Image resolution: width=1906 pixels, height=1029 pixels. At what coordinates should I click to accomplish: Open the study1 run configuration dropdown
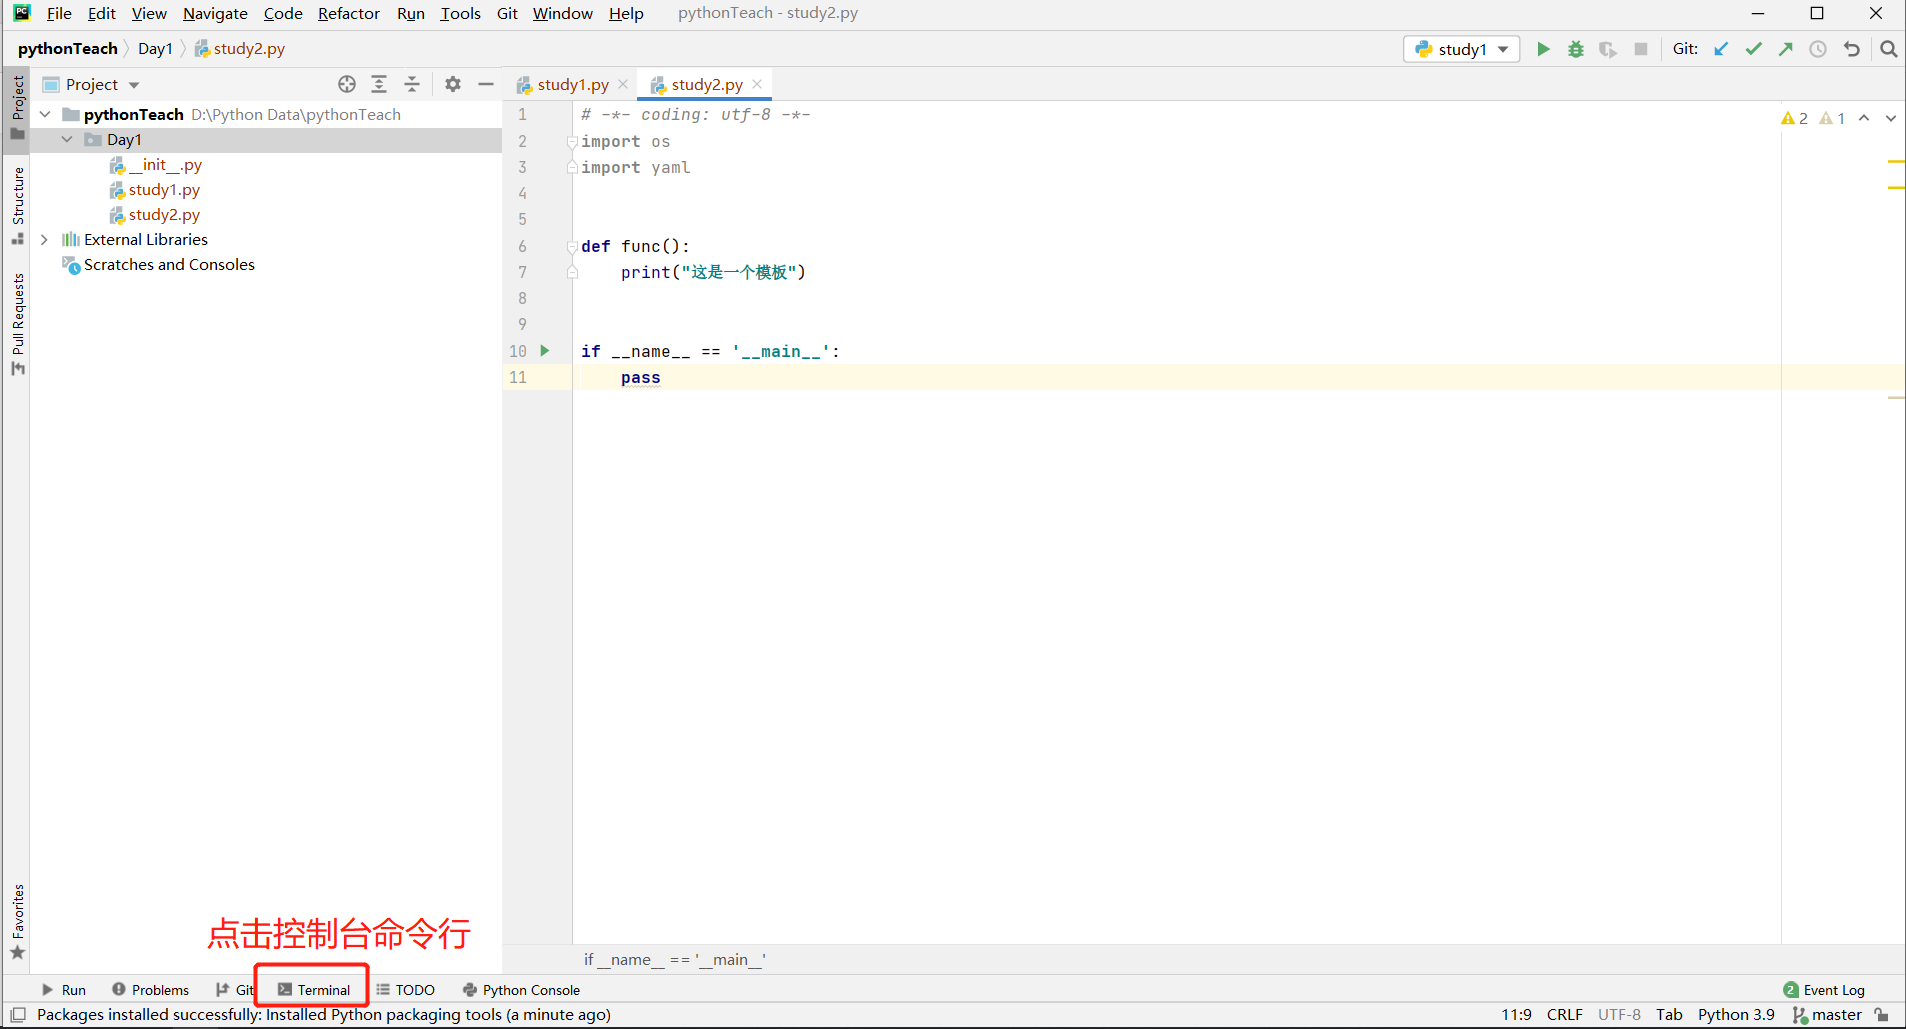[1462, 49]
